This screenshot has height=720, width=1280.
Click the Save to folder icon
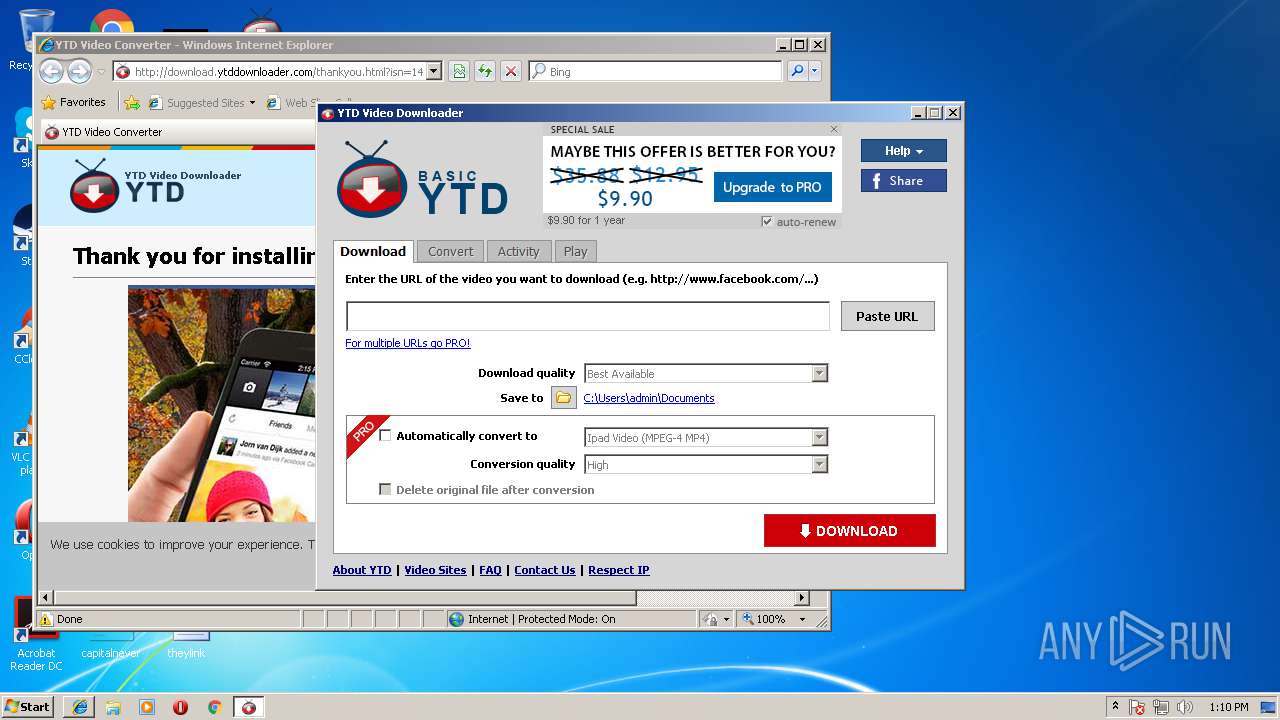click(564, 398)
